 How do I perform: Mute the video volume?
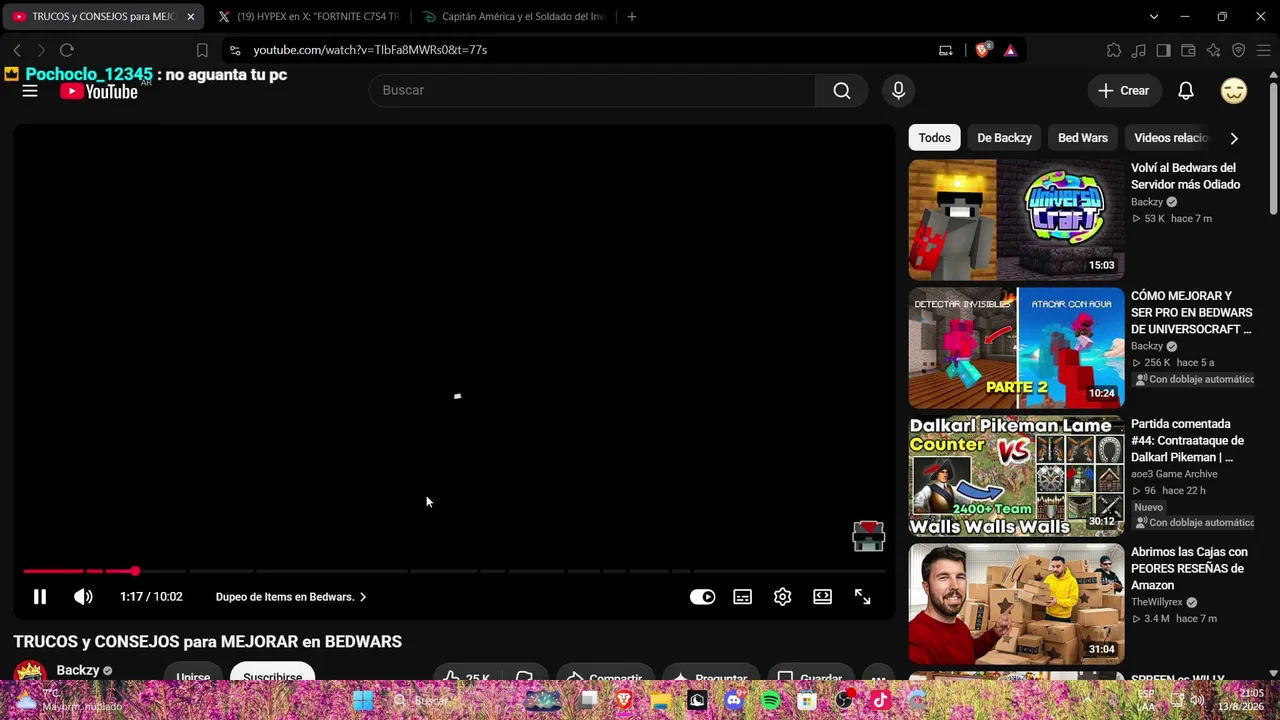pyautogui.click(x=83, y=597)
